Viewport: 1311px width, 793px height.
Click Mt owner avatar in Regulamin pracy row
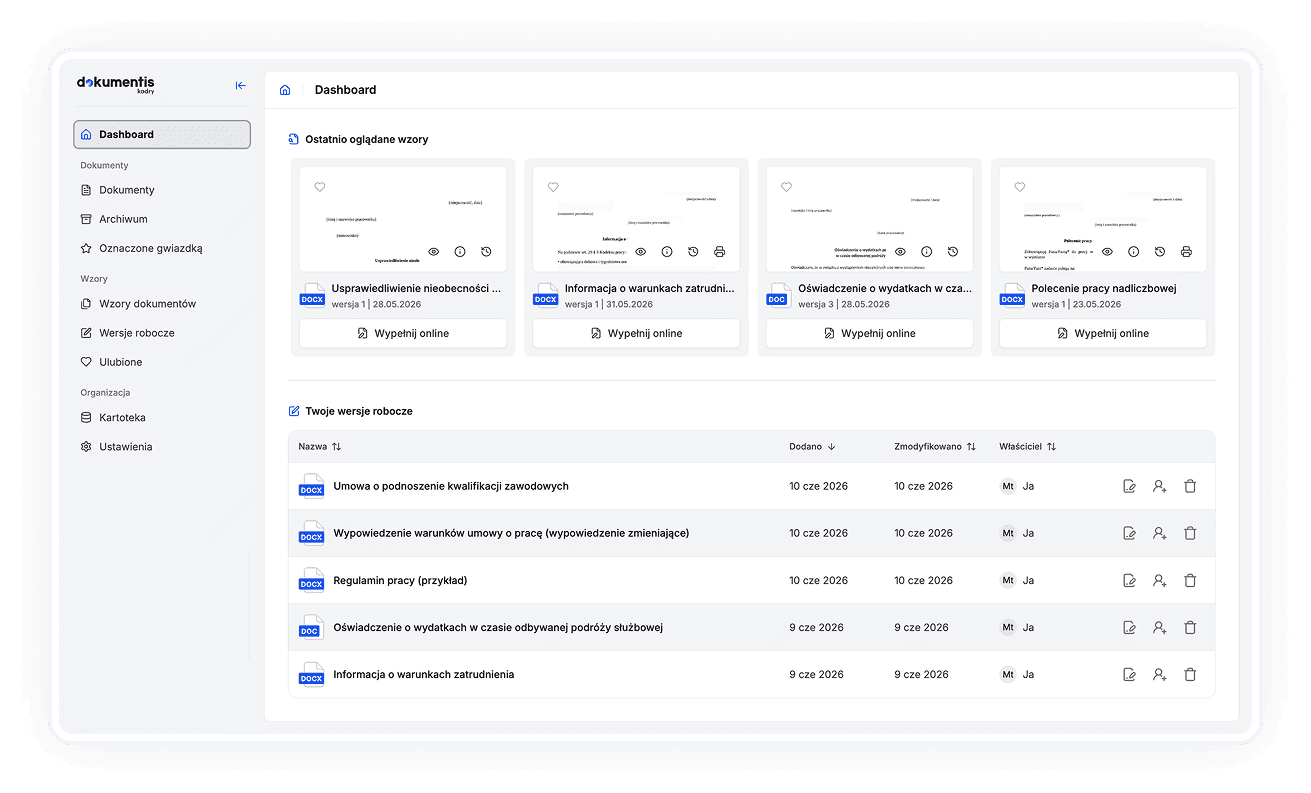click(1008, 581)
